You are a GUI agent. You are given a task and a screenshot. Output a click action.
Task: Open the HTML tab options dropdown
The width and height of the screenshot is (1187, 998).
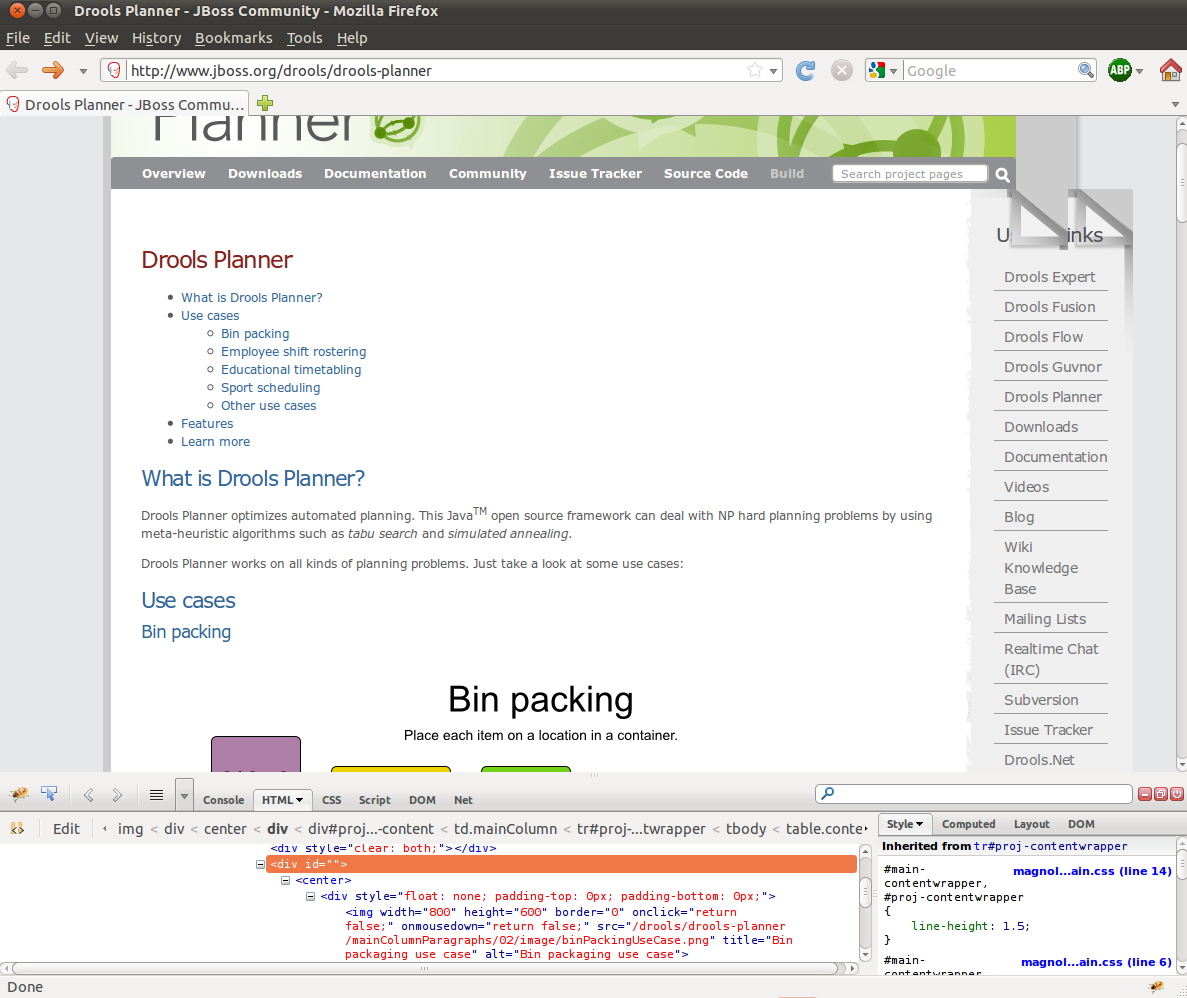point(300,800)
